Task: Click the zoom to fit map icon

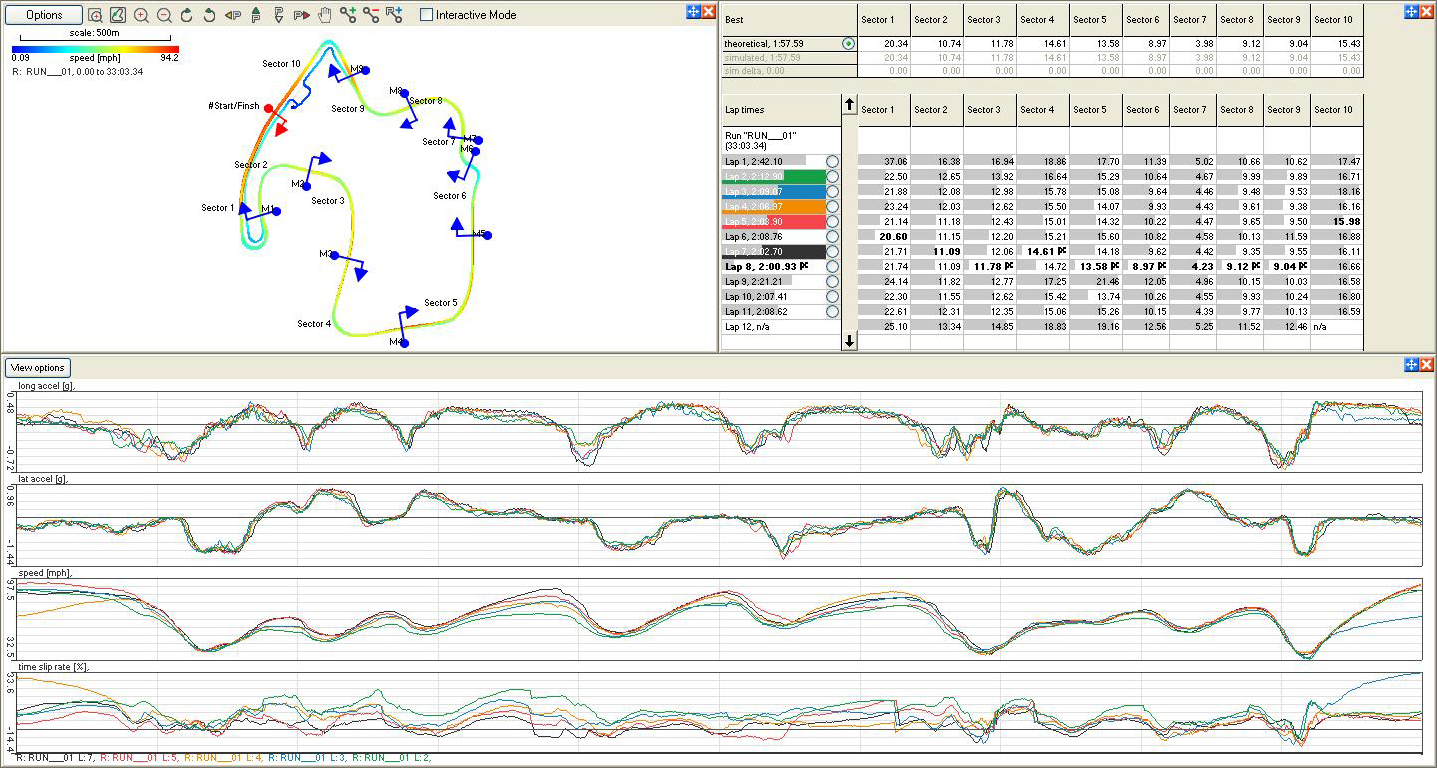Action: [95, 15]
